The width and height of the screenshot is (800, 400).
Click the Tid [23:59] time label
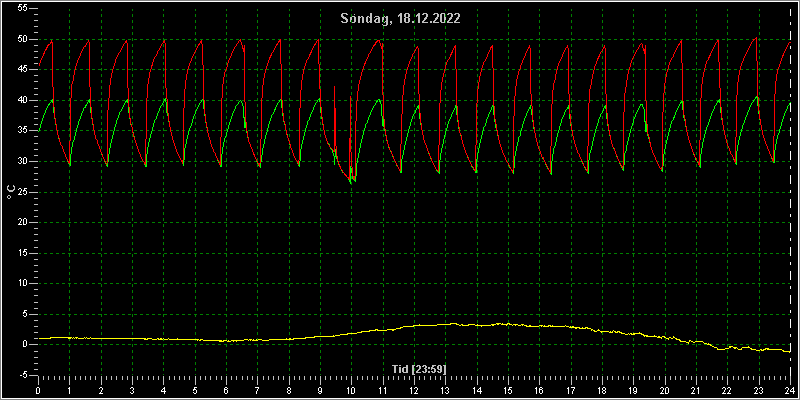(421, 369)
